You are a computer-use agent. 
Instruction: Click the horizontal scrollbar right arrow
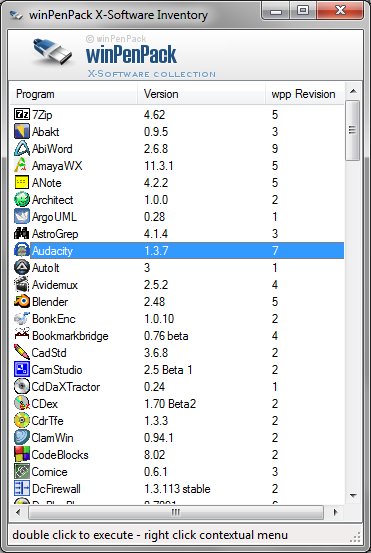point(335,512)
